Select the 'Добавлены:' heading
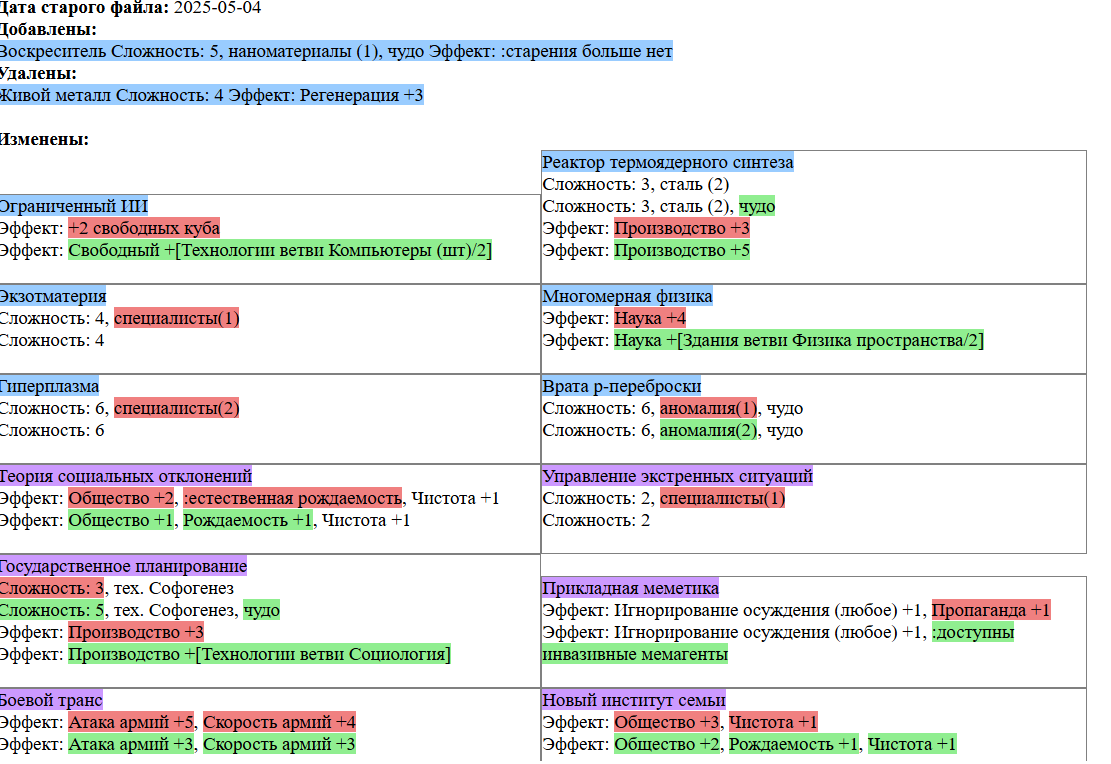The image size is (1111, 764). click(48, 30)
